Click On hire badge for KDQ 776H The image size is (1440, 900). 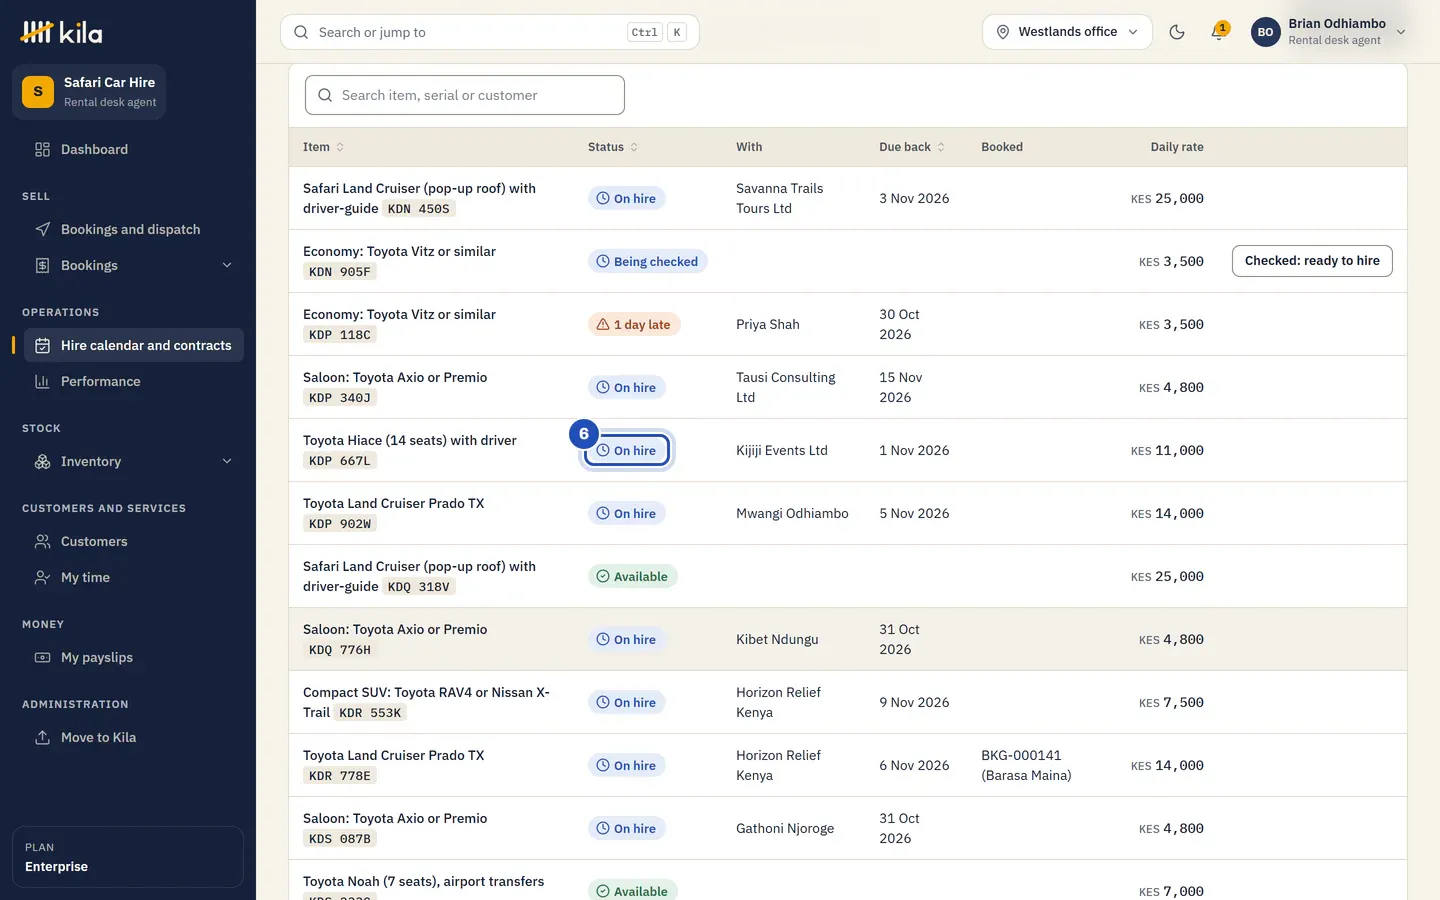[x=627, y=639]
